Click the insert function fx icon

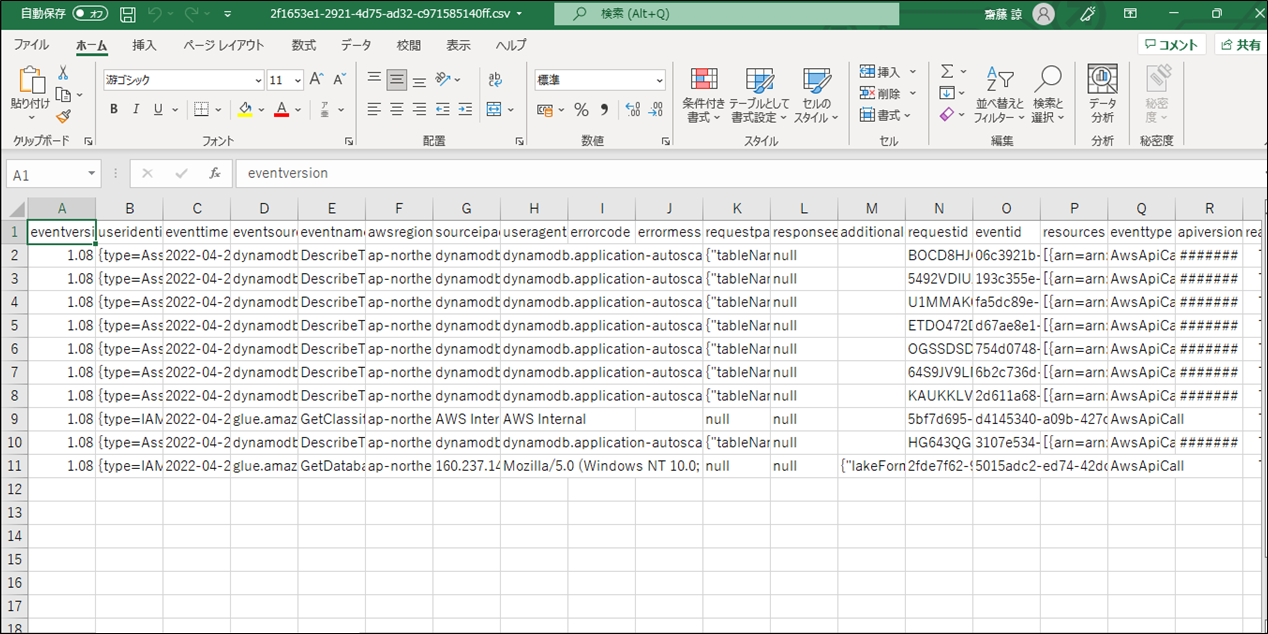point(214,173)
